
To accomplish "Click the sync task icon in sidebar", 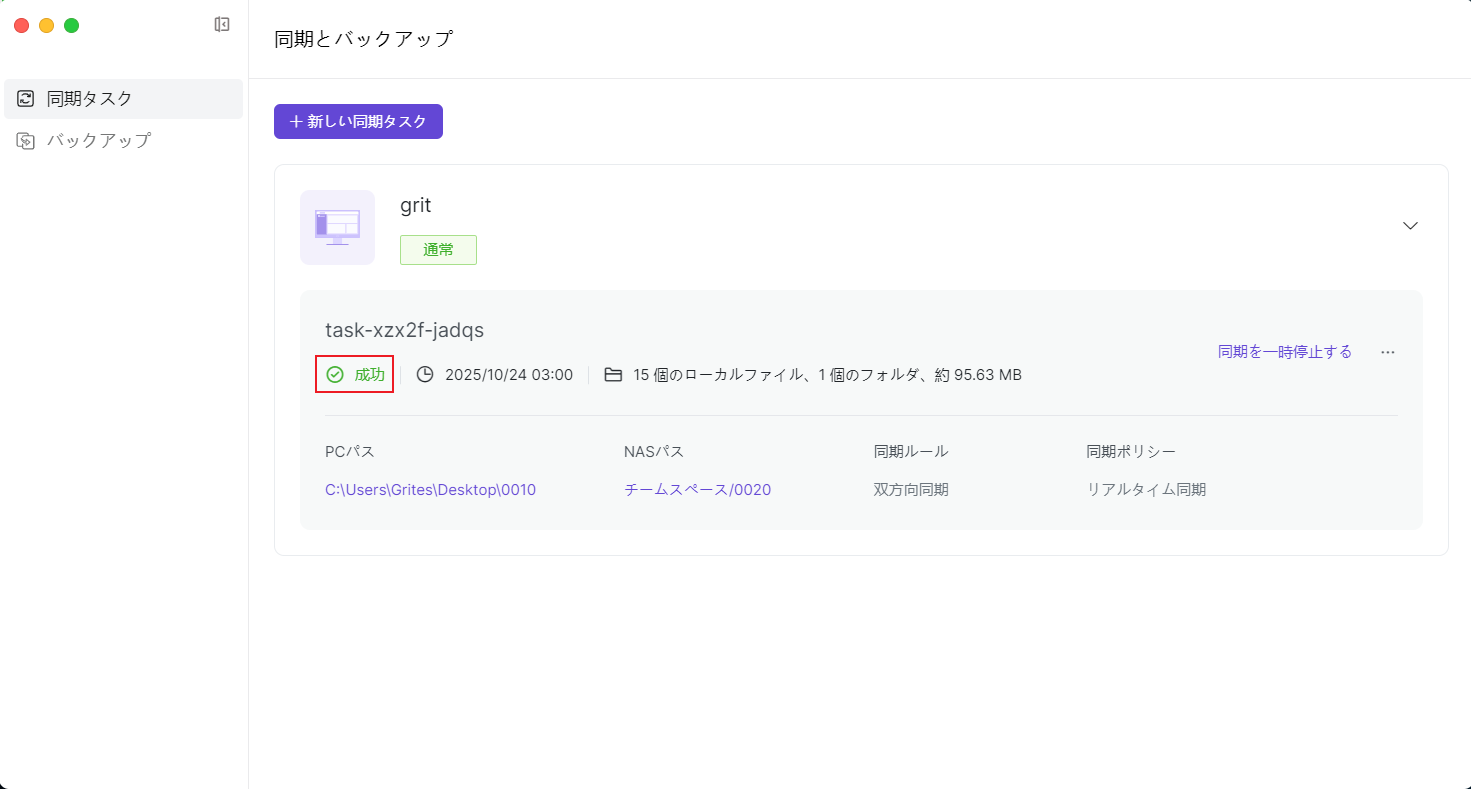I will [26, 98].
